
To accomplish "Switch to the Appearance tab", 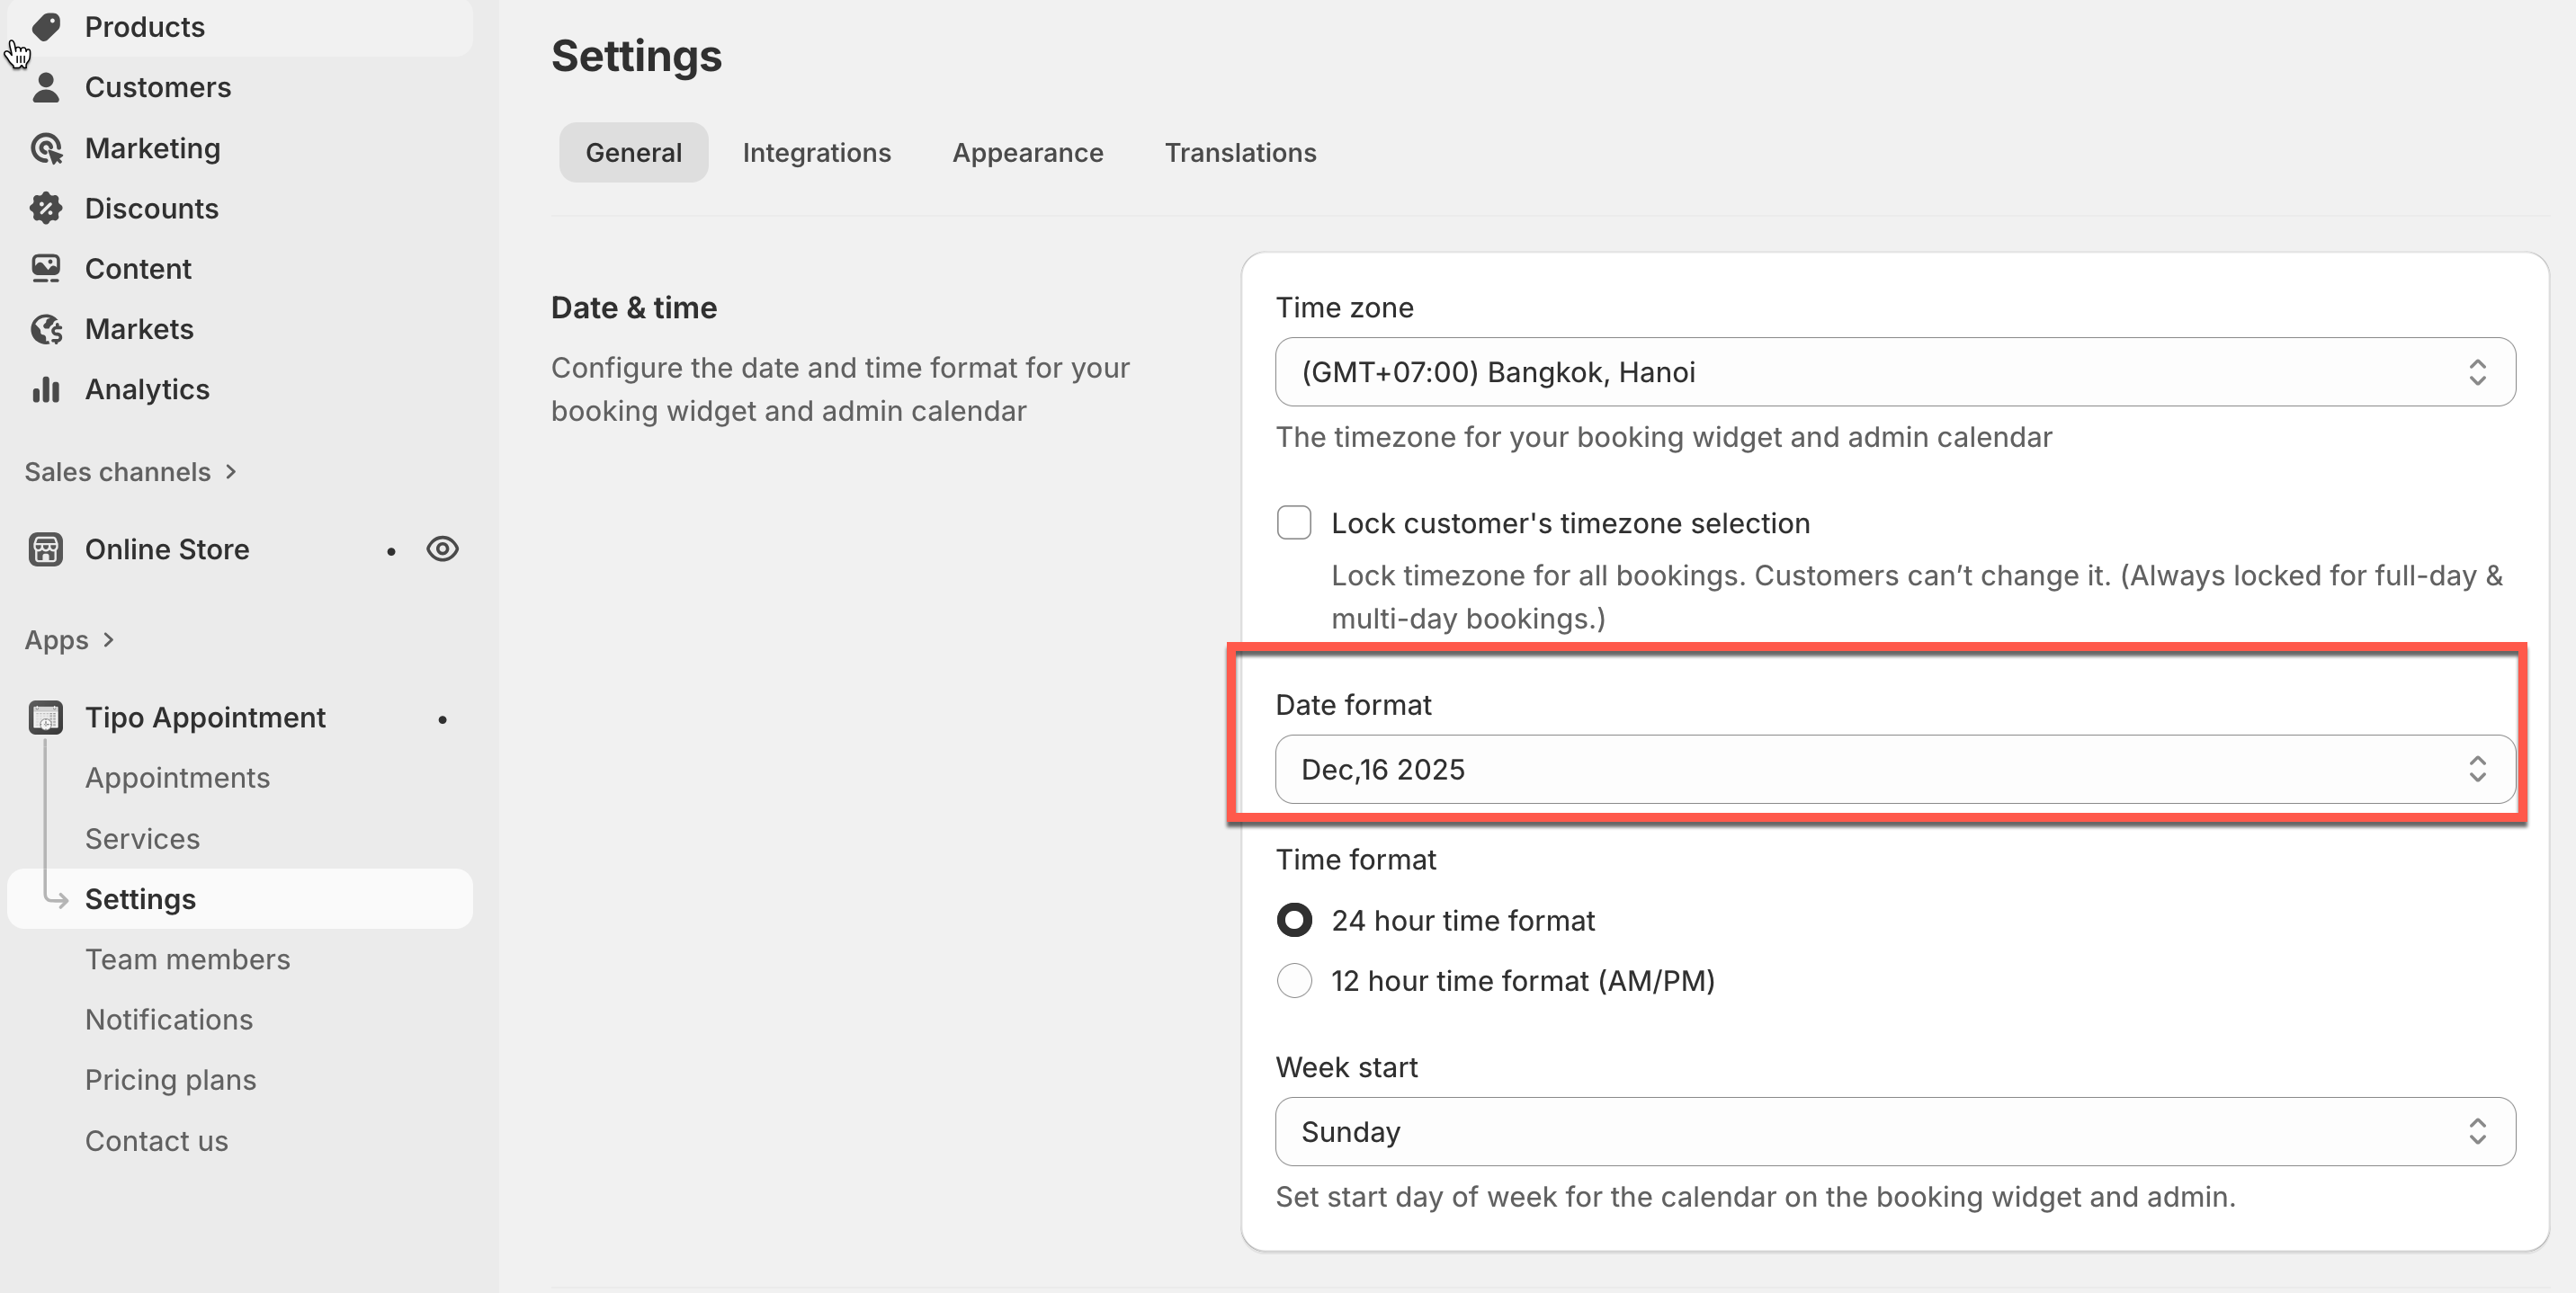I will [1027, 152].
